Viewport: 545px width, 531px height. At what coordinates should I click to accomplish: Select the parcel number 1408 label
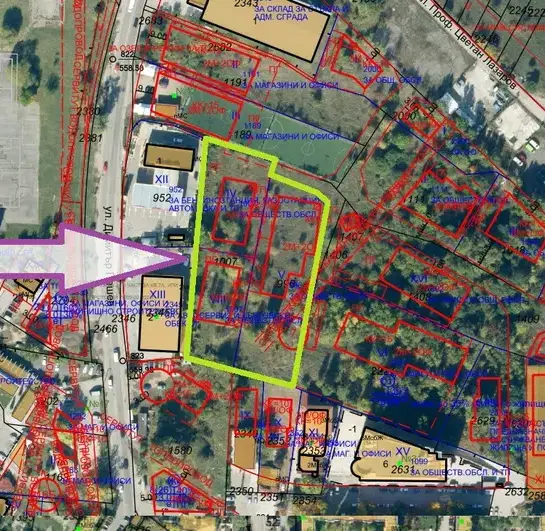point(420,296)
